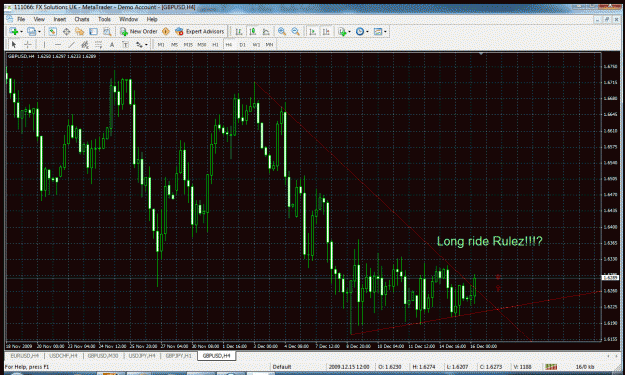Open the Navigator panel icon

(x=80, y=31)
